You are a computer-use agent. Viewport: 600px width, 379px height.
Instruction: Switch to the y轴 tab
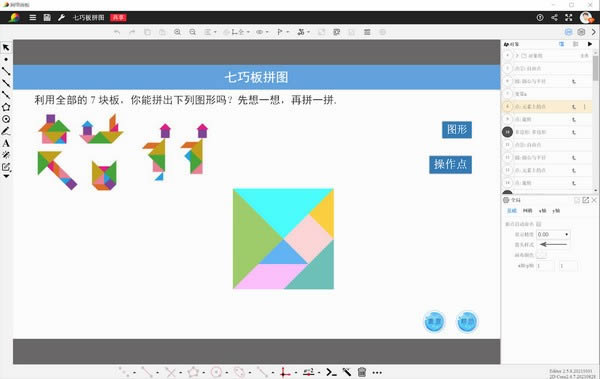point(556,211)
